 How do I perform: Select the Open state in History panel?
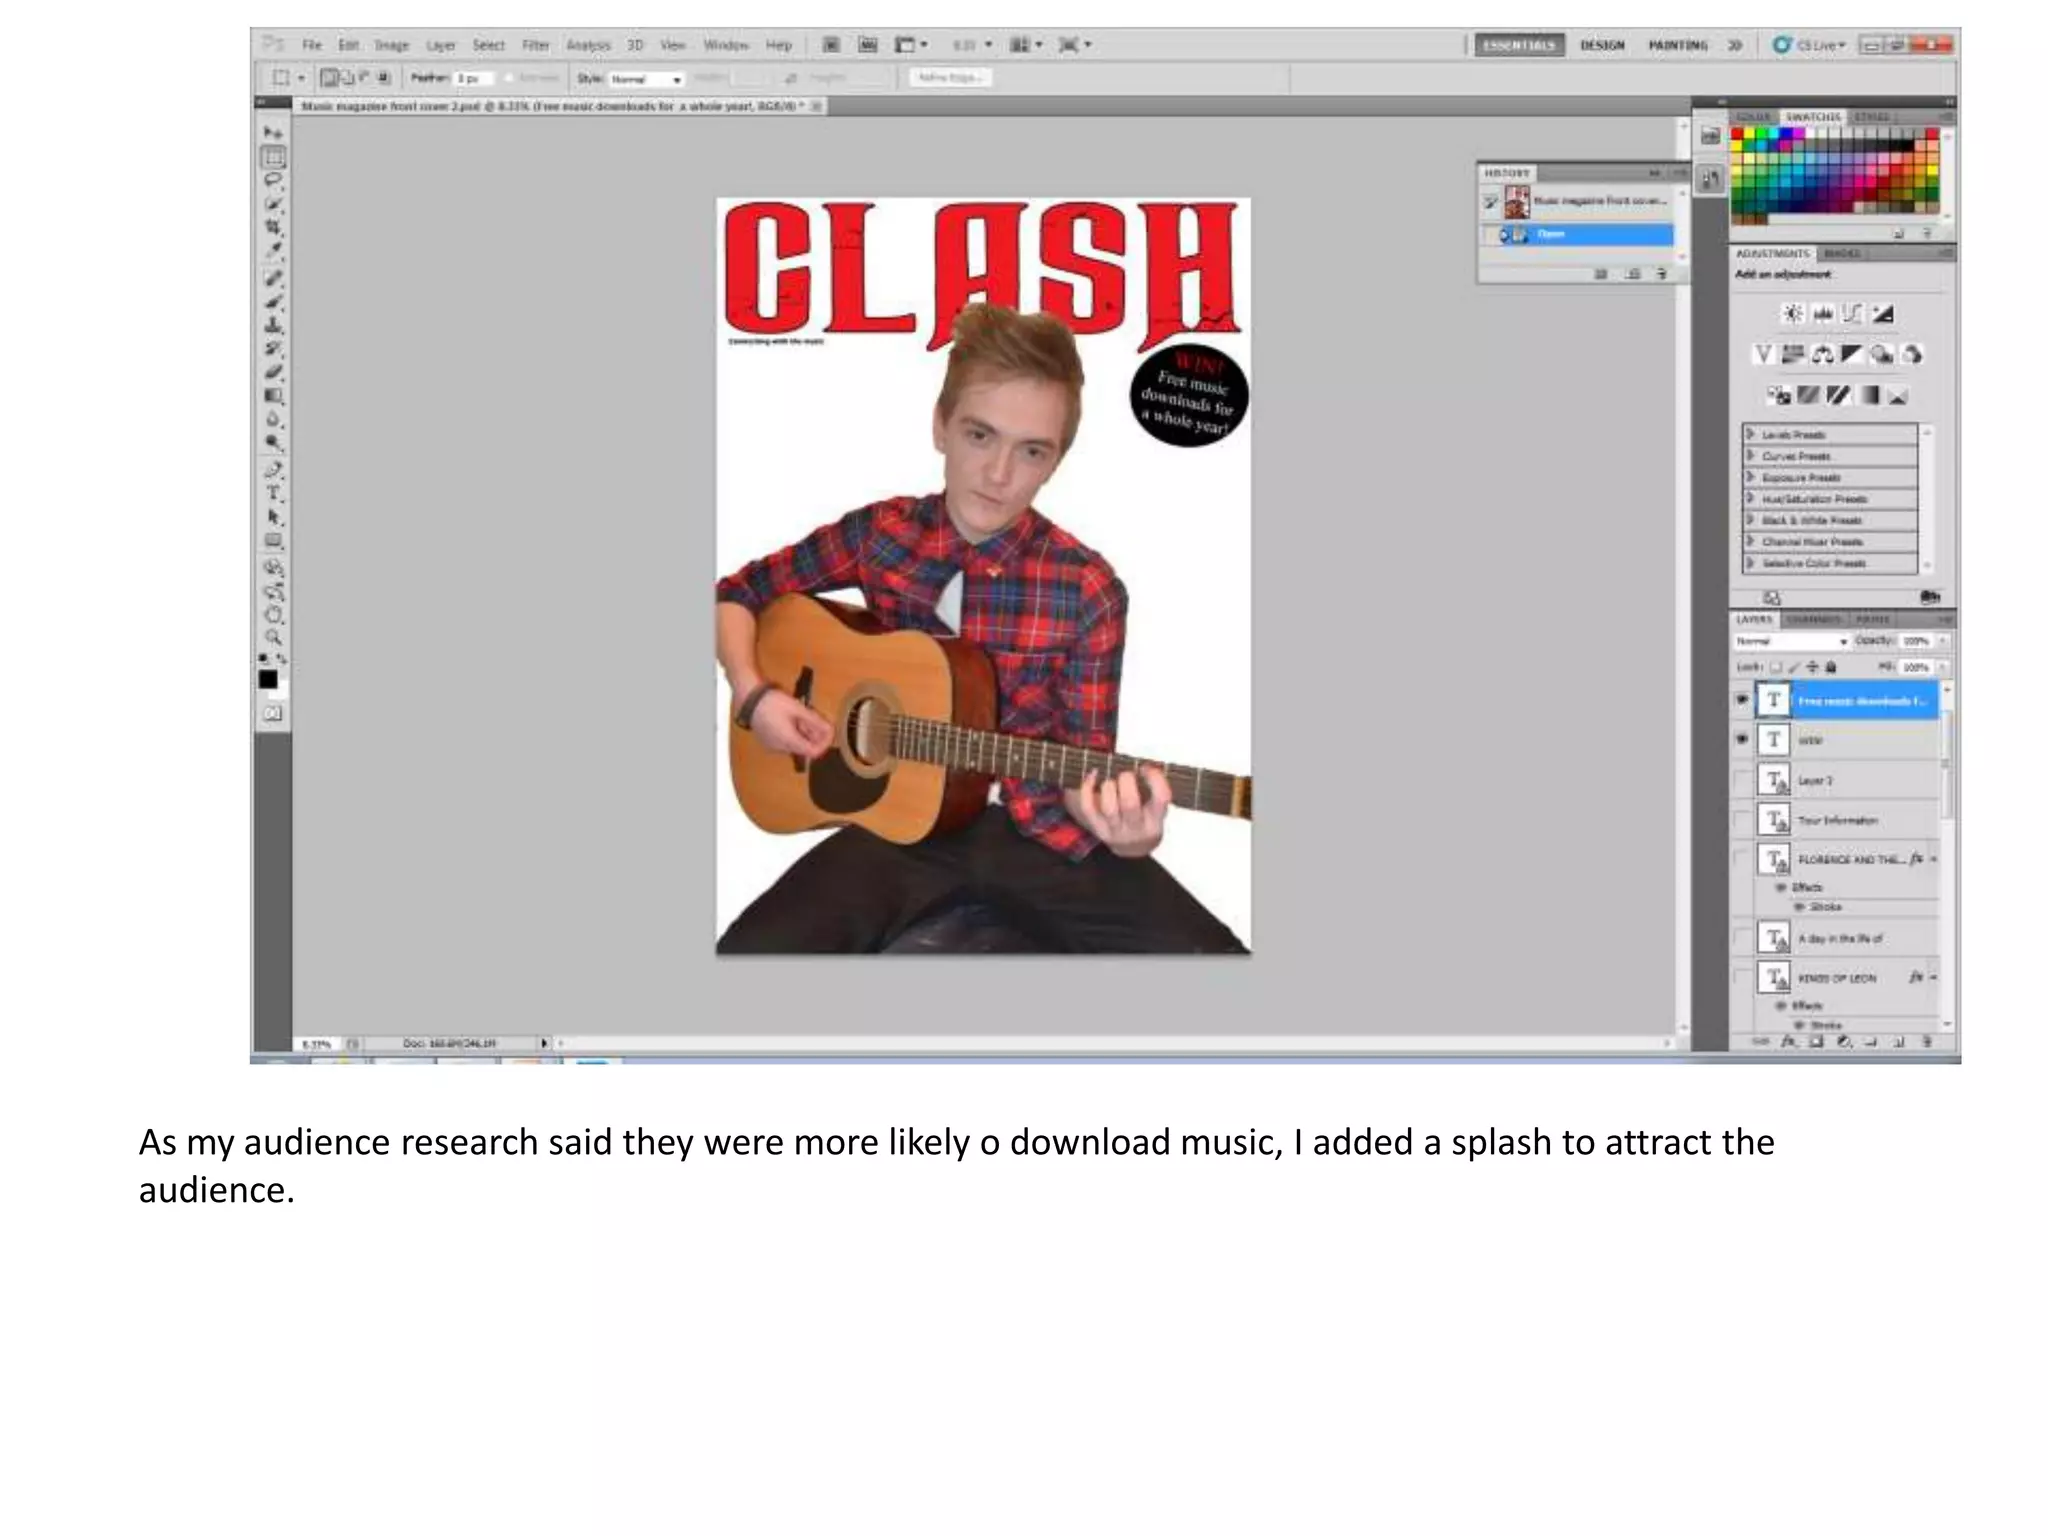tap(1580, 235)
